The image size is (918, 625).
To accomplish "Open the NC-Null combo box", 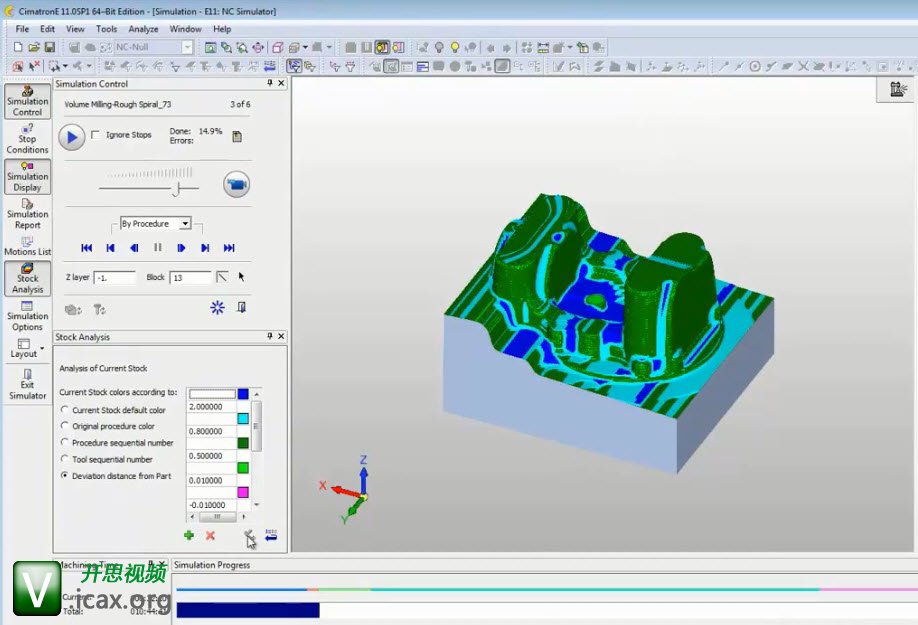I will point(187,47).
